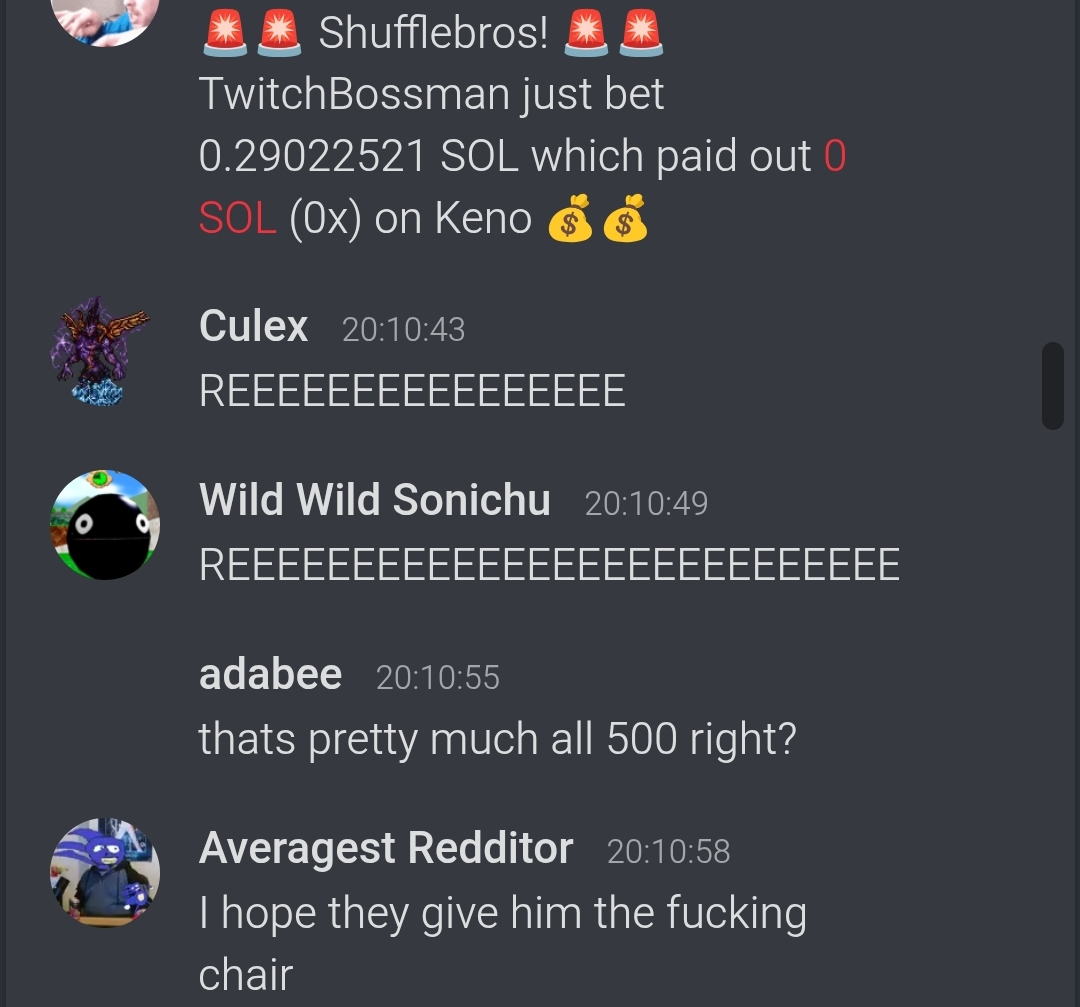The height and width of the screenshot is (1007, 1080).
Task: Click the Averagest Redditor username
Action: [x=386, y=848]
